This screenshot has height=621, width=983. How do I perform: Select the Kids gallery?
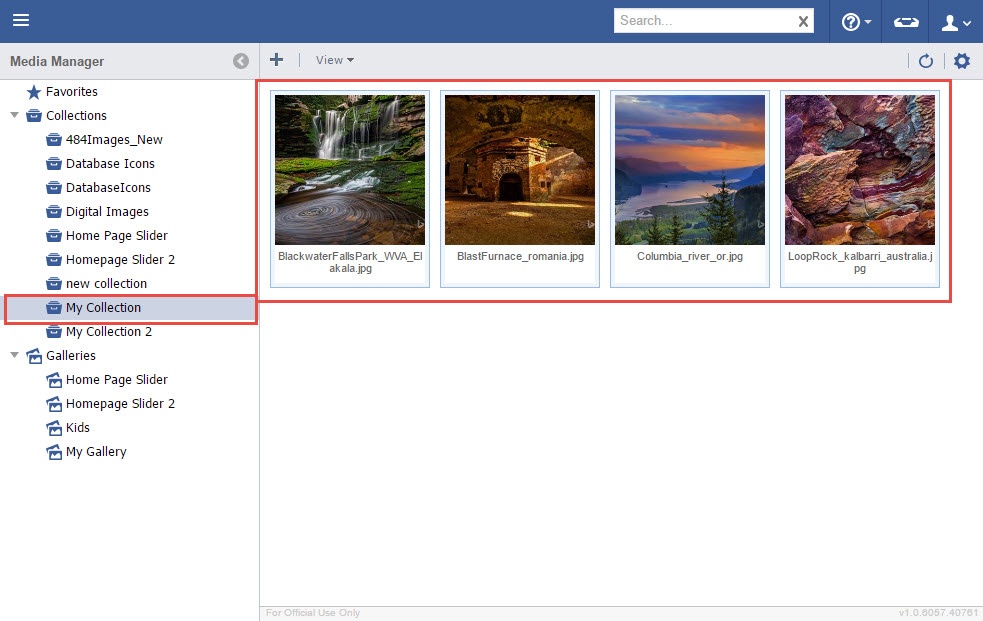coord(77,428)
